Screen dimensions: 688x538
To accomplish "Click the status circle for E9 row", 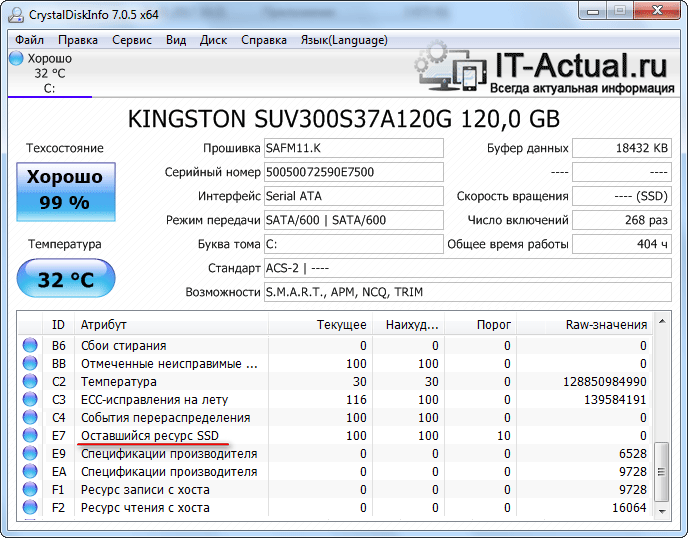I will point(30,453).
